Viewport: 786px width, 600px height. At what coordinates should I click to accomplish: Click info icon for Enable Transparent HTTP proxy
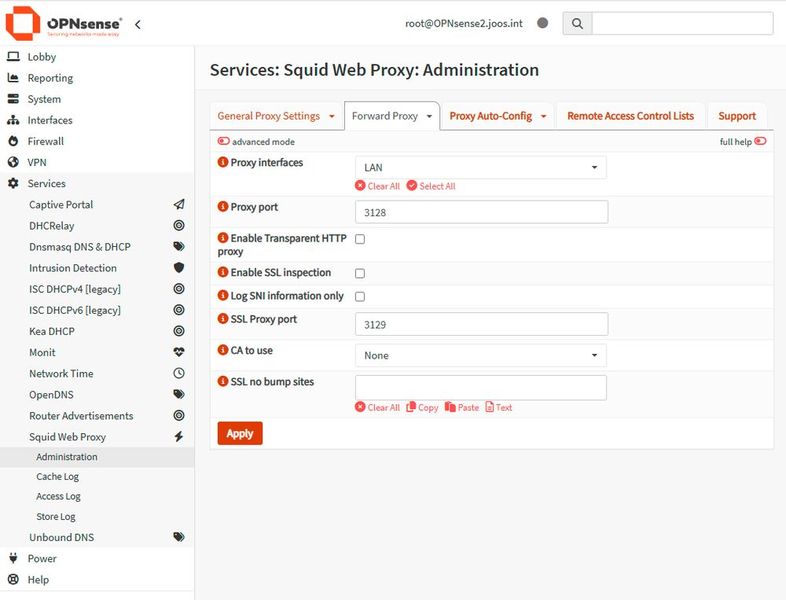[223, 238]
